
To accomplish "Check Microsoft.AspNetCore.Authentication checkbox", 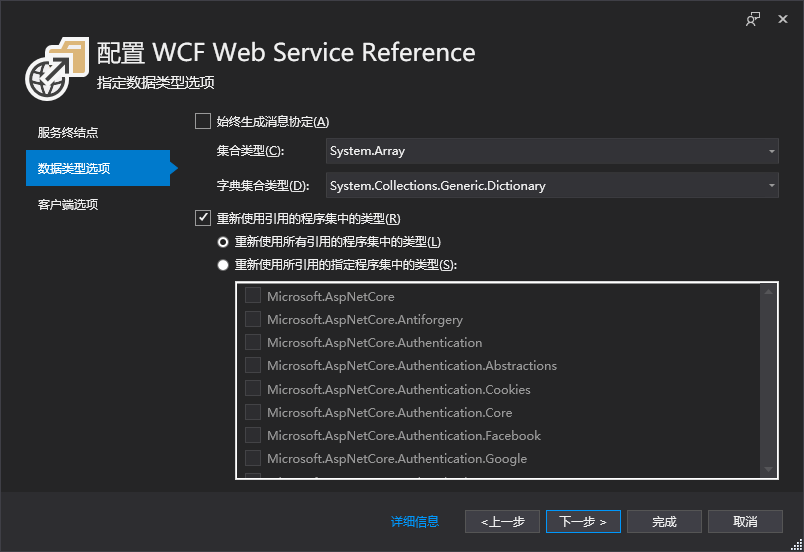I will (x=253, y=342).
